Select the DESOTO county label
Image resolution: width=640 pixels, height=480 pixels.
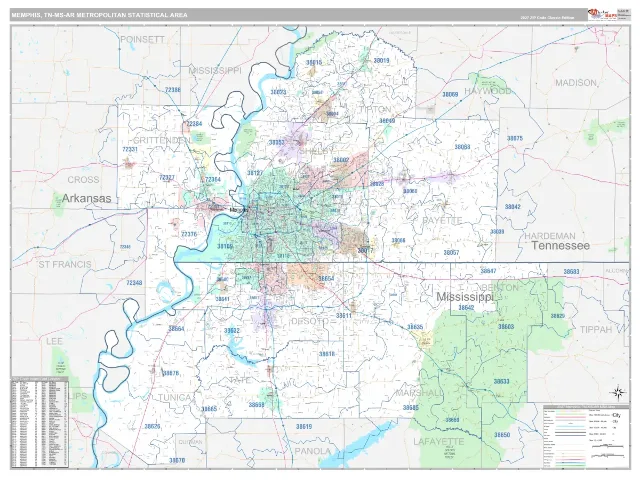[x=310, y=321]
